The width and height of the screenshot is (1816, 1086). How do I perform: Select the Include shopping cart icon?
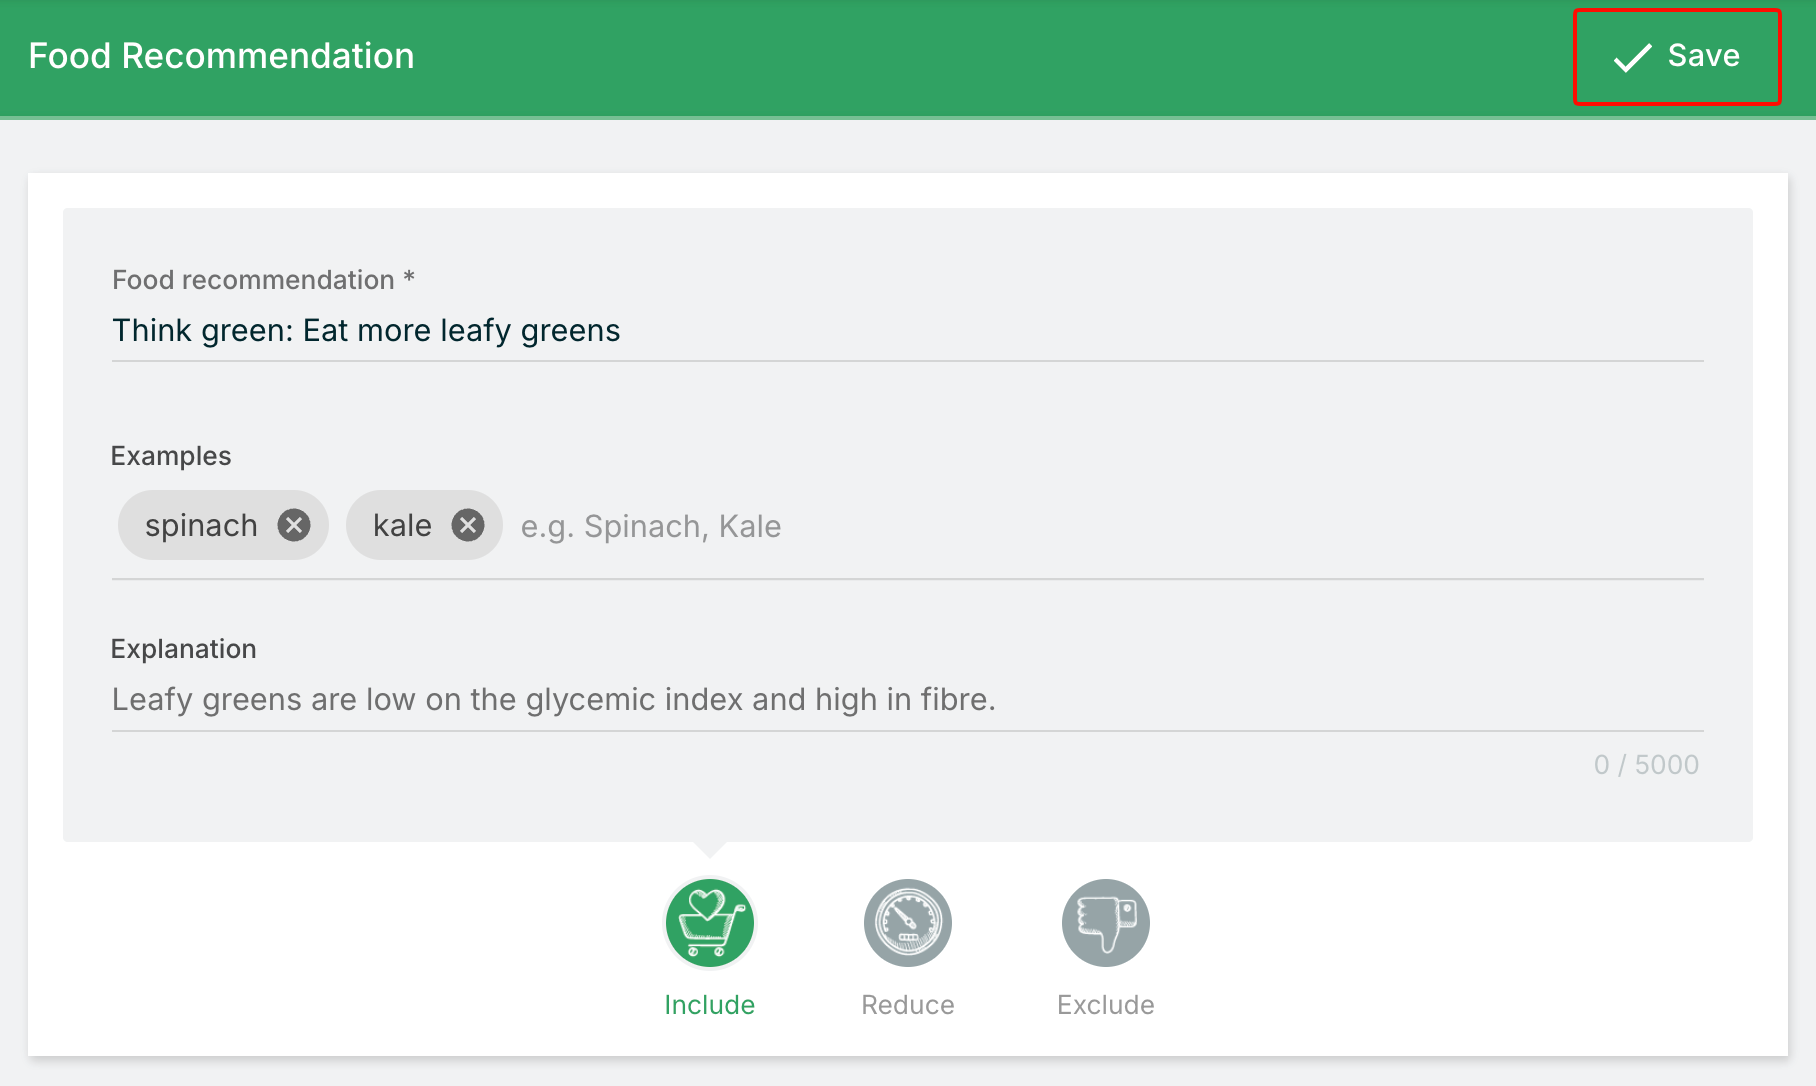coord(709,923)
